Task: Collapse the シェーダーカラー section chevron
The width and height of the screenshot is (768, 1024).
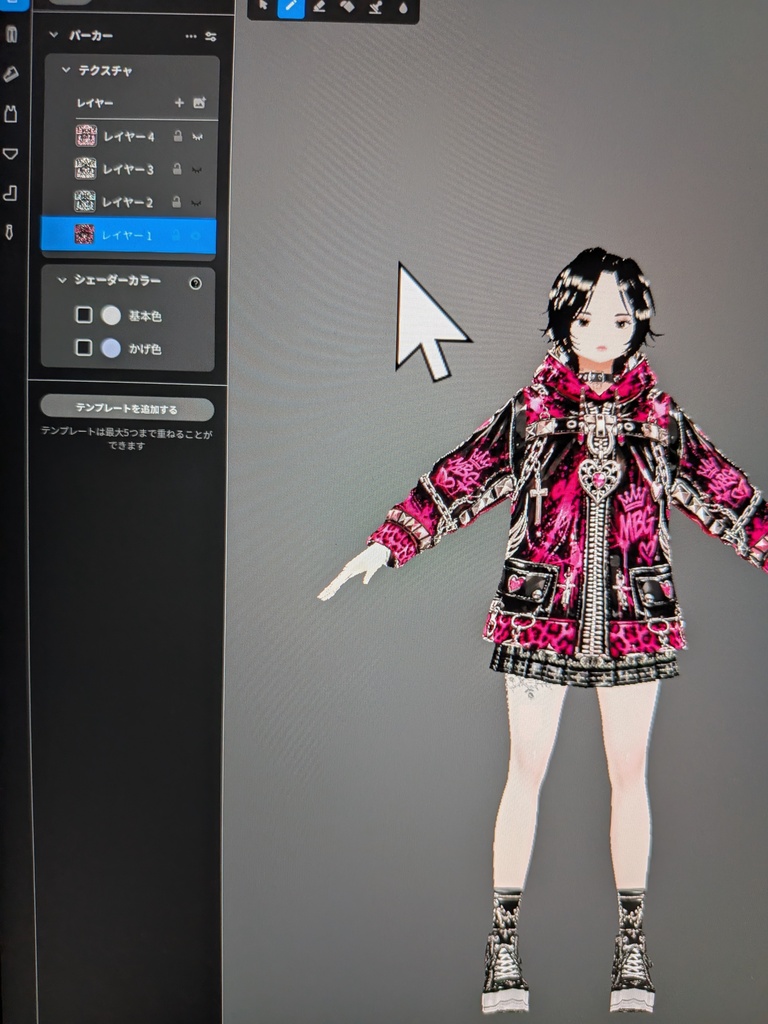Action: pyautogui.click(x=62, y=280)
